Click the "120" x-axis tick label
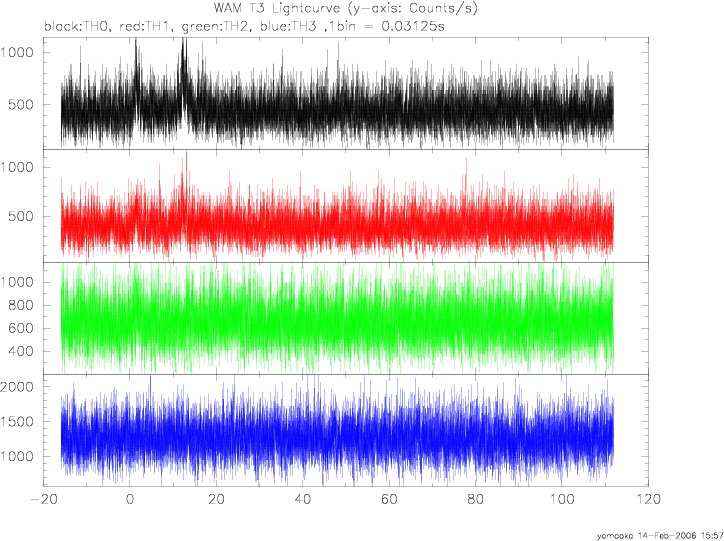 pos(647,499)
